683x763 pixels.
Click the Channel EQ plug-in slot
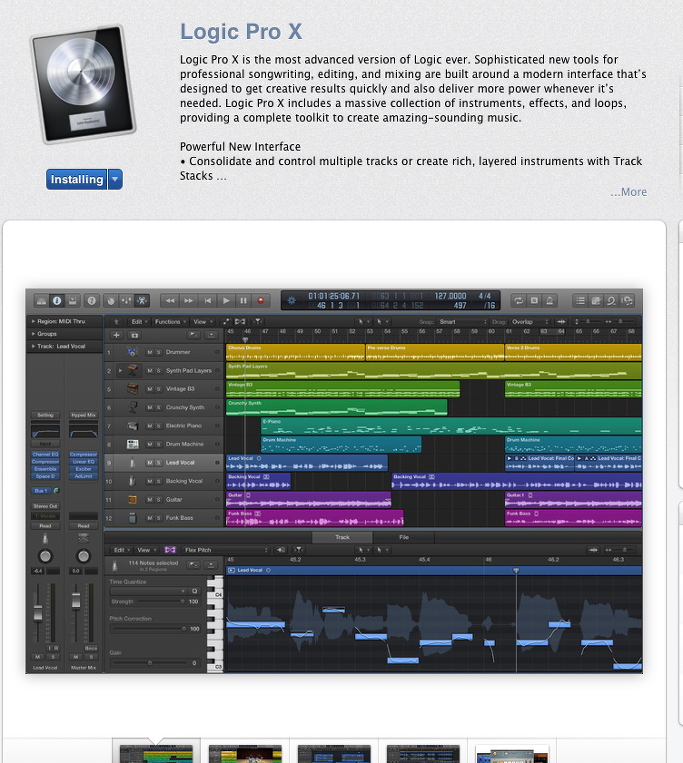(45, 454)
